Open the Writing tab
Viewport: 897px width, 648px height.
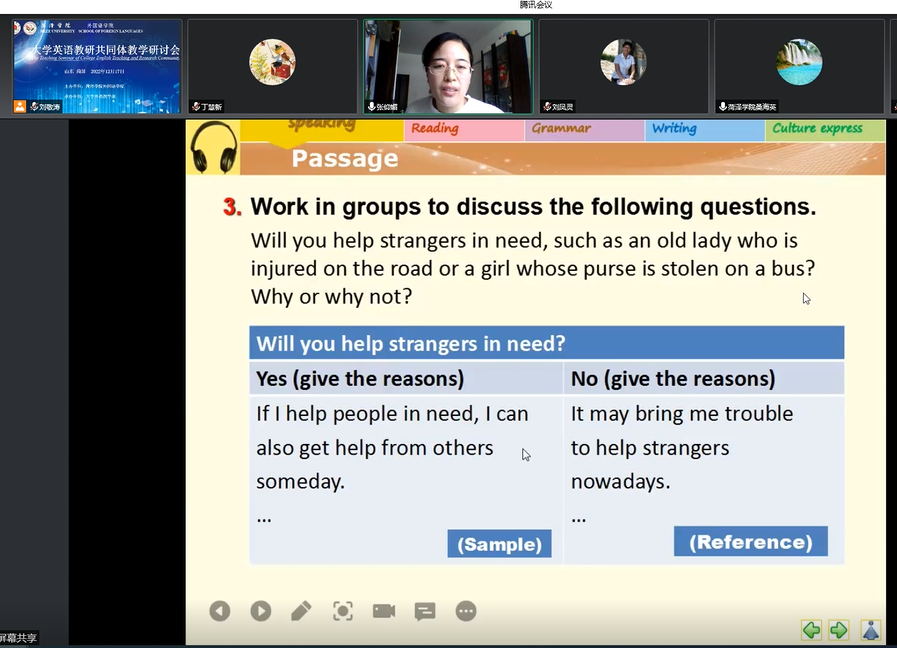pos(674,129)
